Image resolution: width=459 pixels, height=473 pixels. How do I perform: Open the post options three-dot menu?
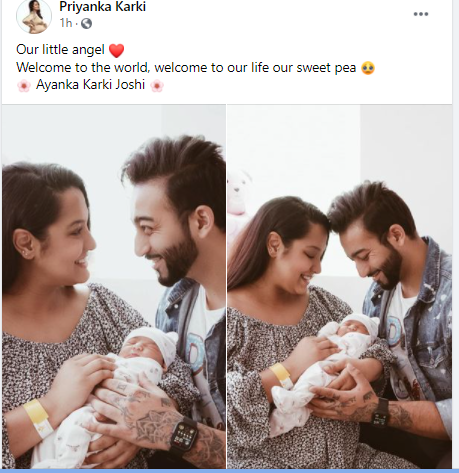(421, 14)
